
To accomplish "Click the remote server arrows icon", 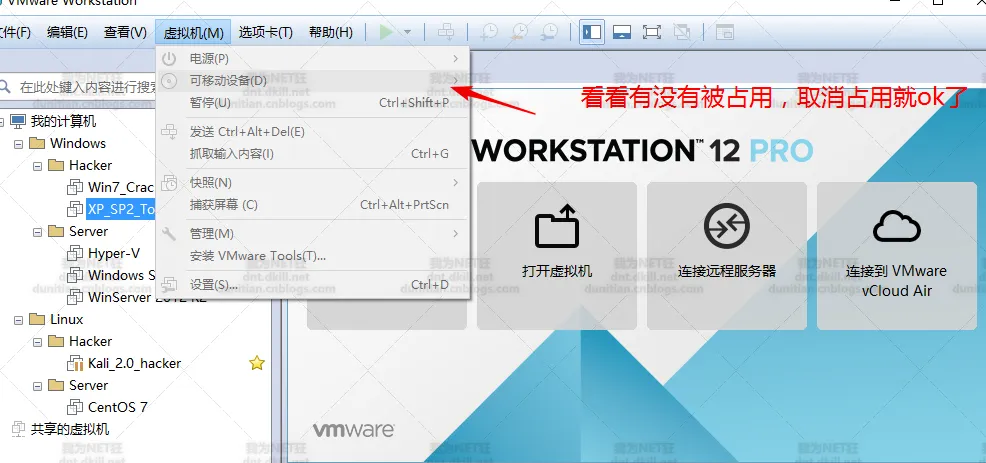I will [726, 226].
